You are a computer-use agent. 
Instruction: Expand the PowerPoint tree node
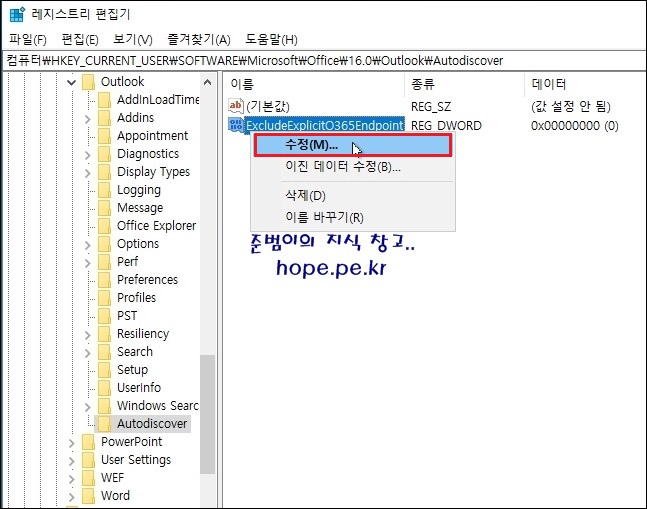coord(71,443)
